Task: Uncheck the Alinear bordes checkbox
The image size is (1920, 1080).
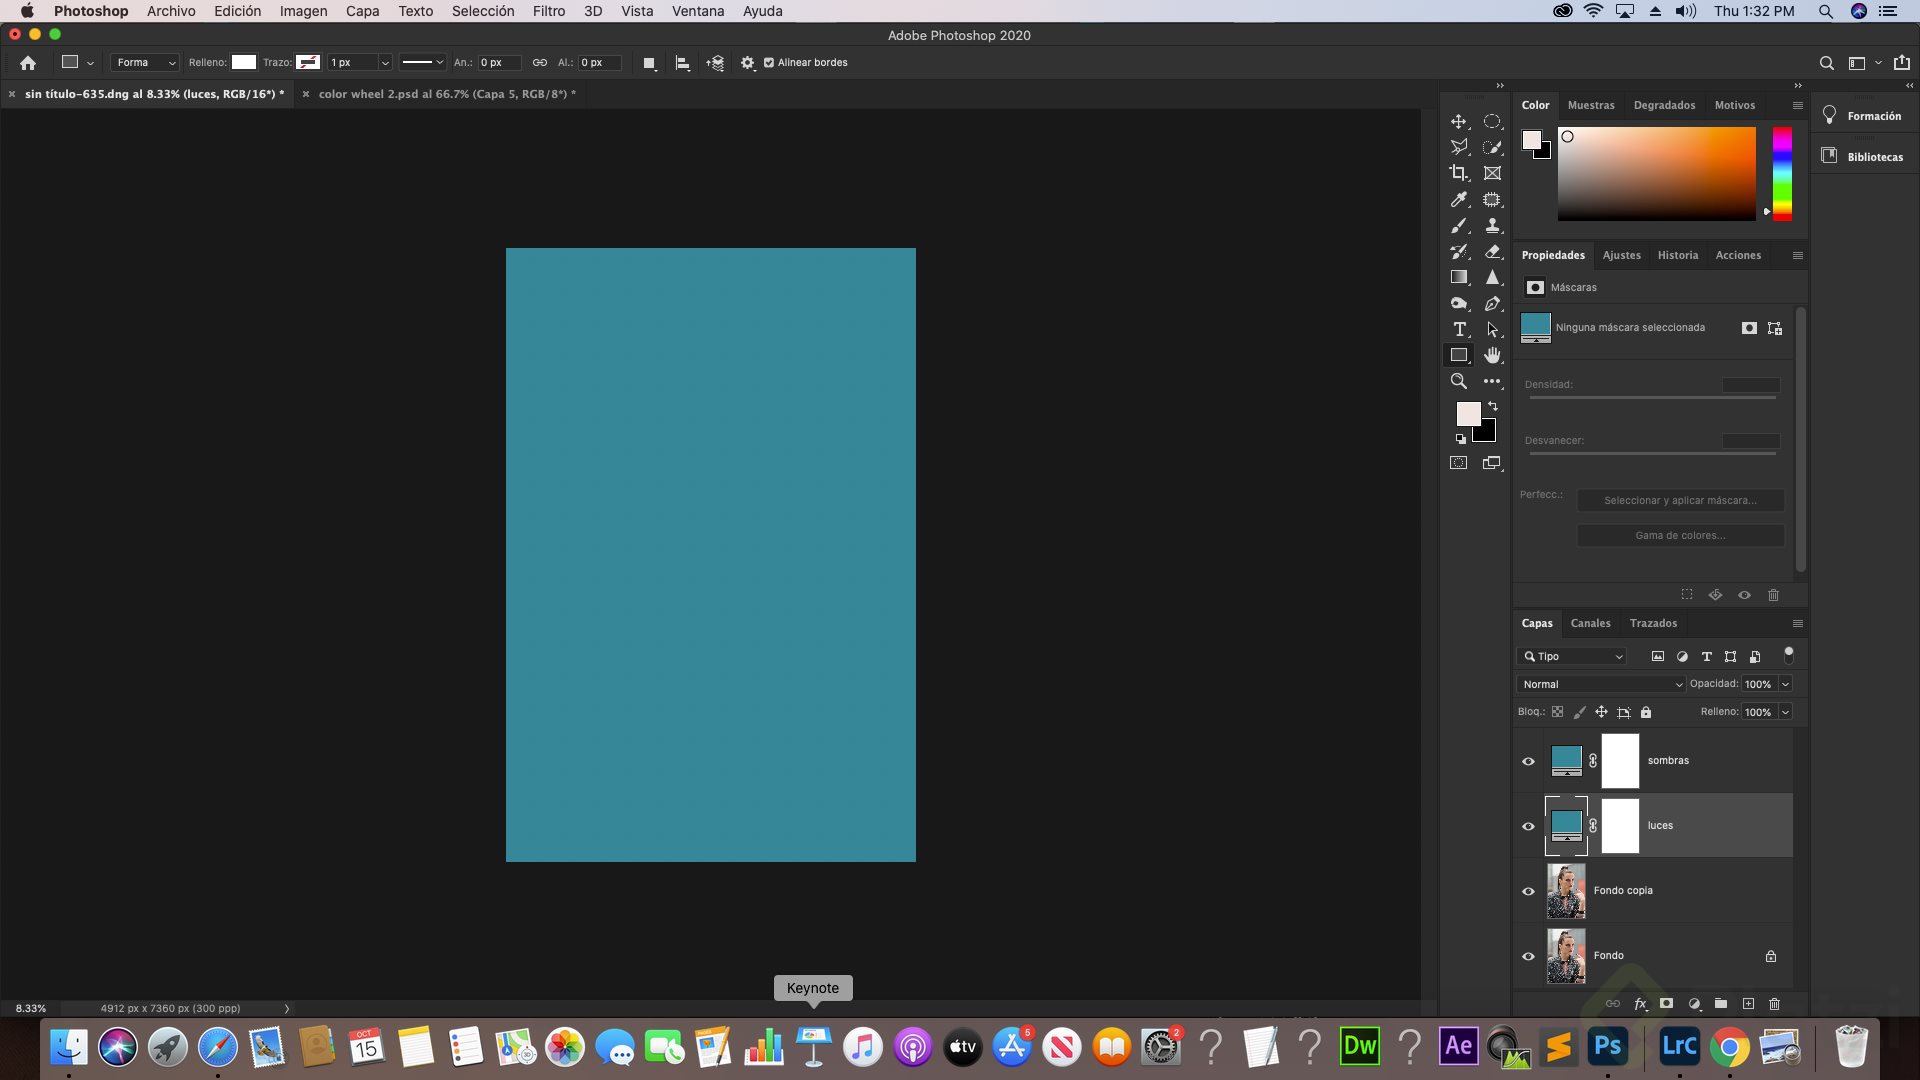Action: pyautogui.click(x=769, y=62)
